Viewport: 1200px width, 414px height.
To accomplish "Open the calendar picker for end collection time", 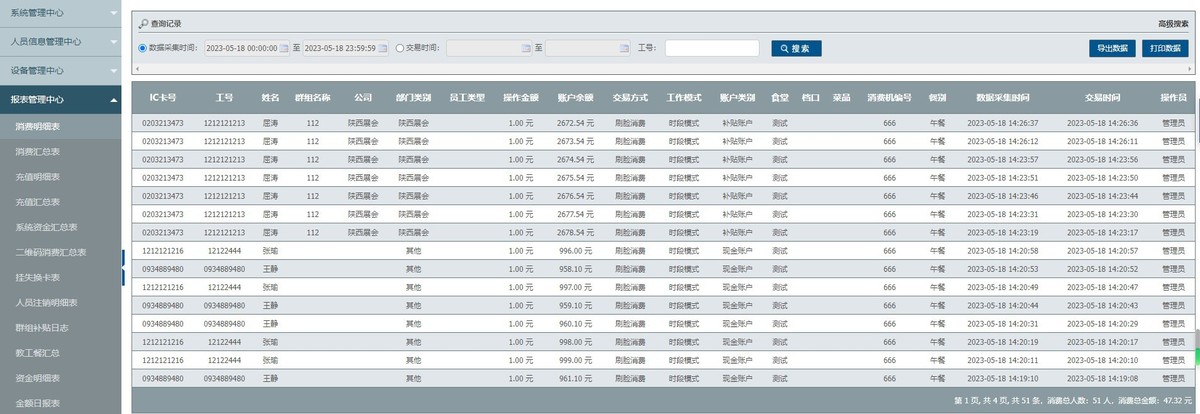I will 382,48.
